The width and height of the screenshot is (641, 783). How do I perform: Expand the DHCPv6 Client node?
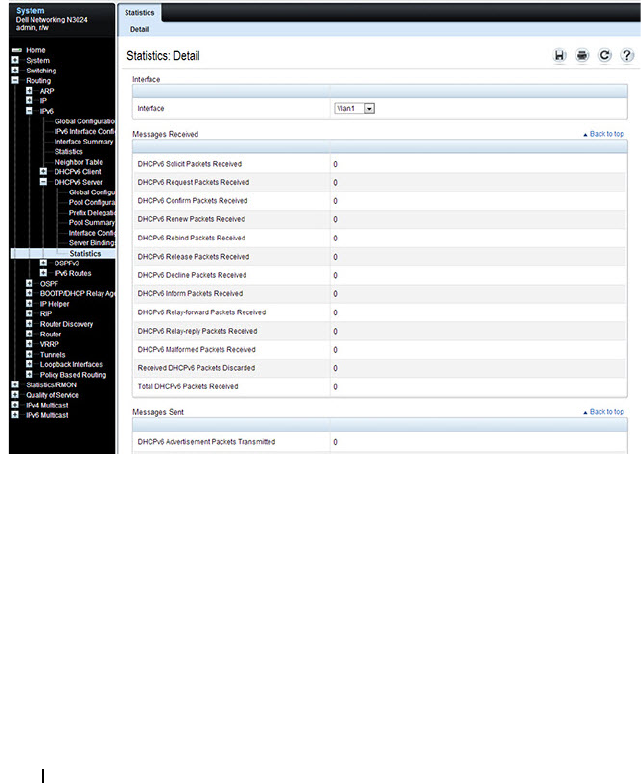tap(43, 171)
